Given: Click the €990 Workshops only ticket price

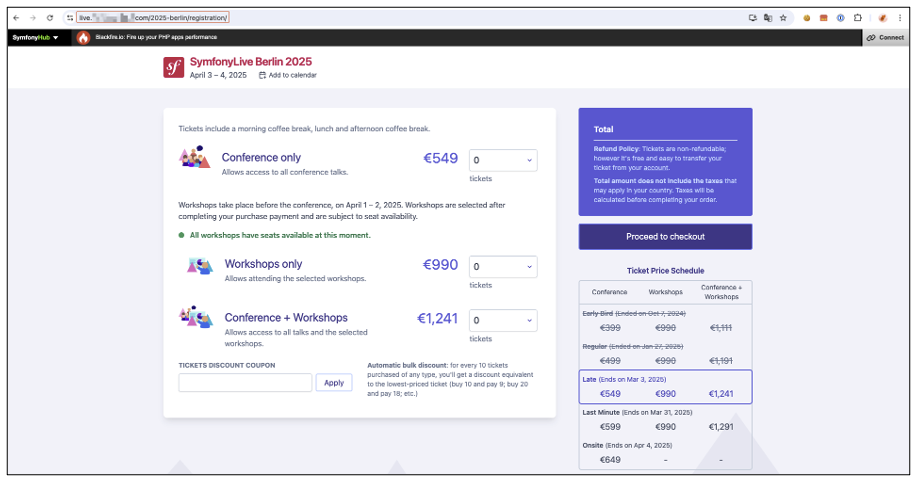Looking at the screenshot, I should pos(440,265).
